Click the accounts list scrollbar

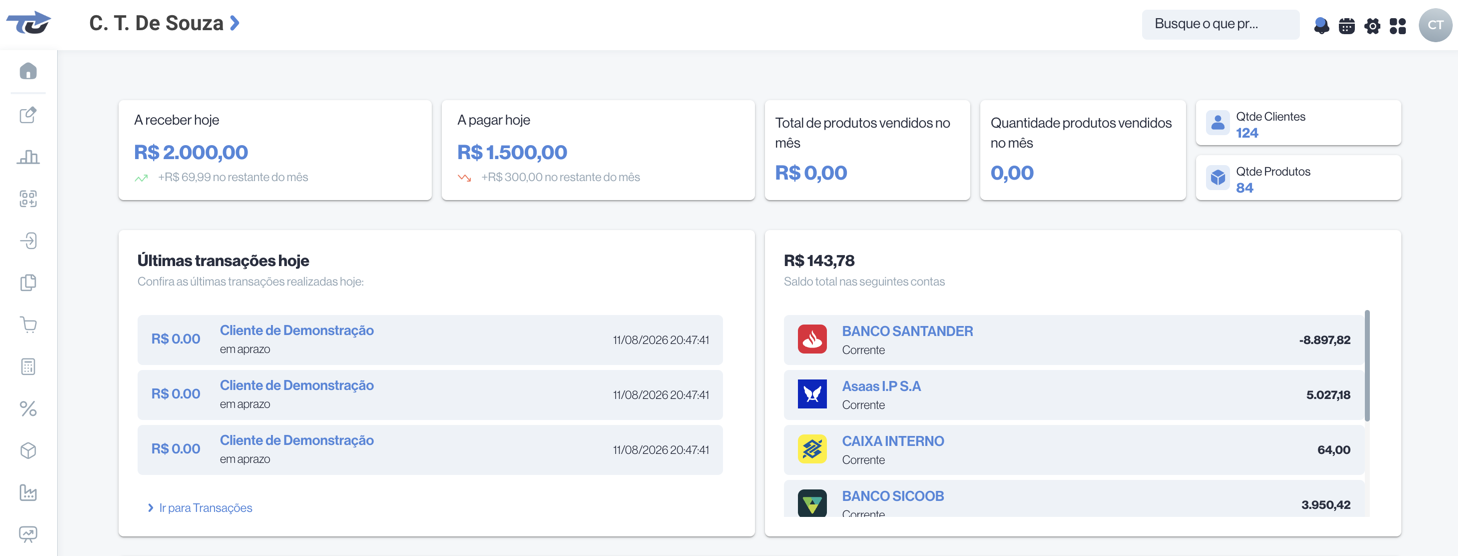point(1367,366)
